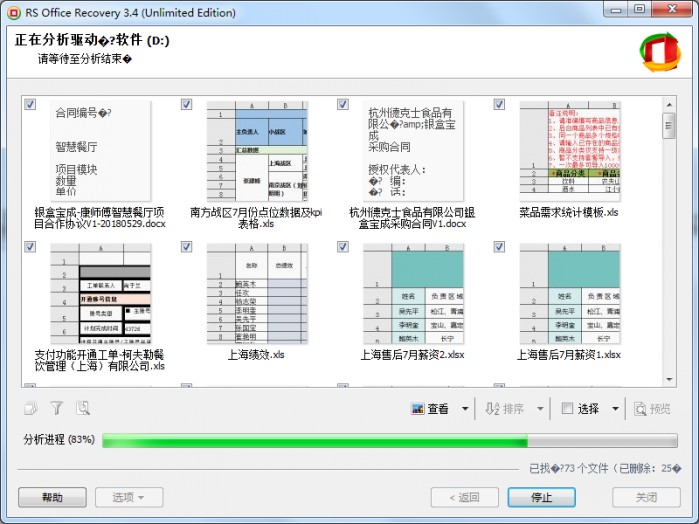Click the 请等待至分析结束 subtitle text
Screen dimensions: 699x524
click(85, 59)
